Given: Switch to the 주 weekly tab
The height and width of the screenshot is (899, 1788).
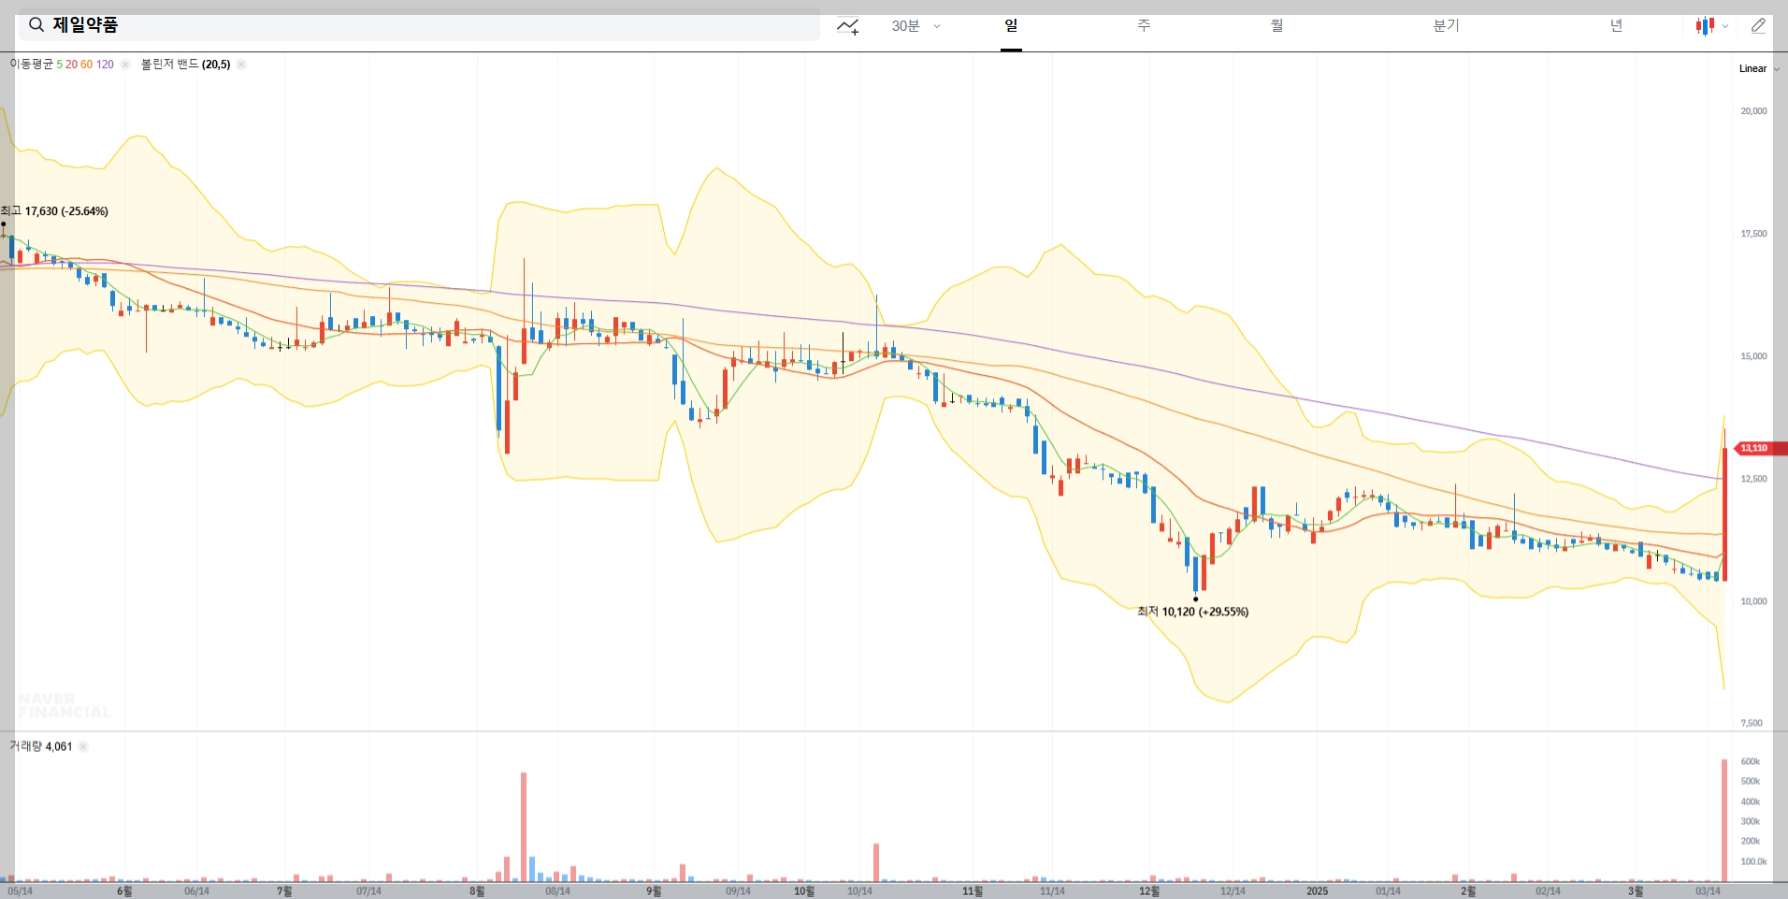Looking at the screenshot, I should pos(1144,26).
